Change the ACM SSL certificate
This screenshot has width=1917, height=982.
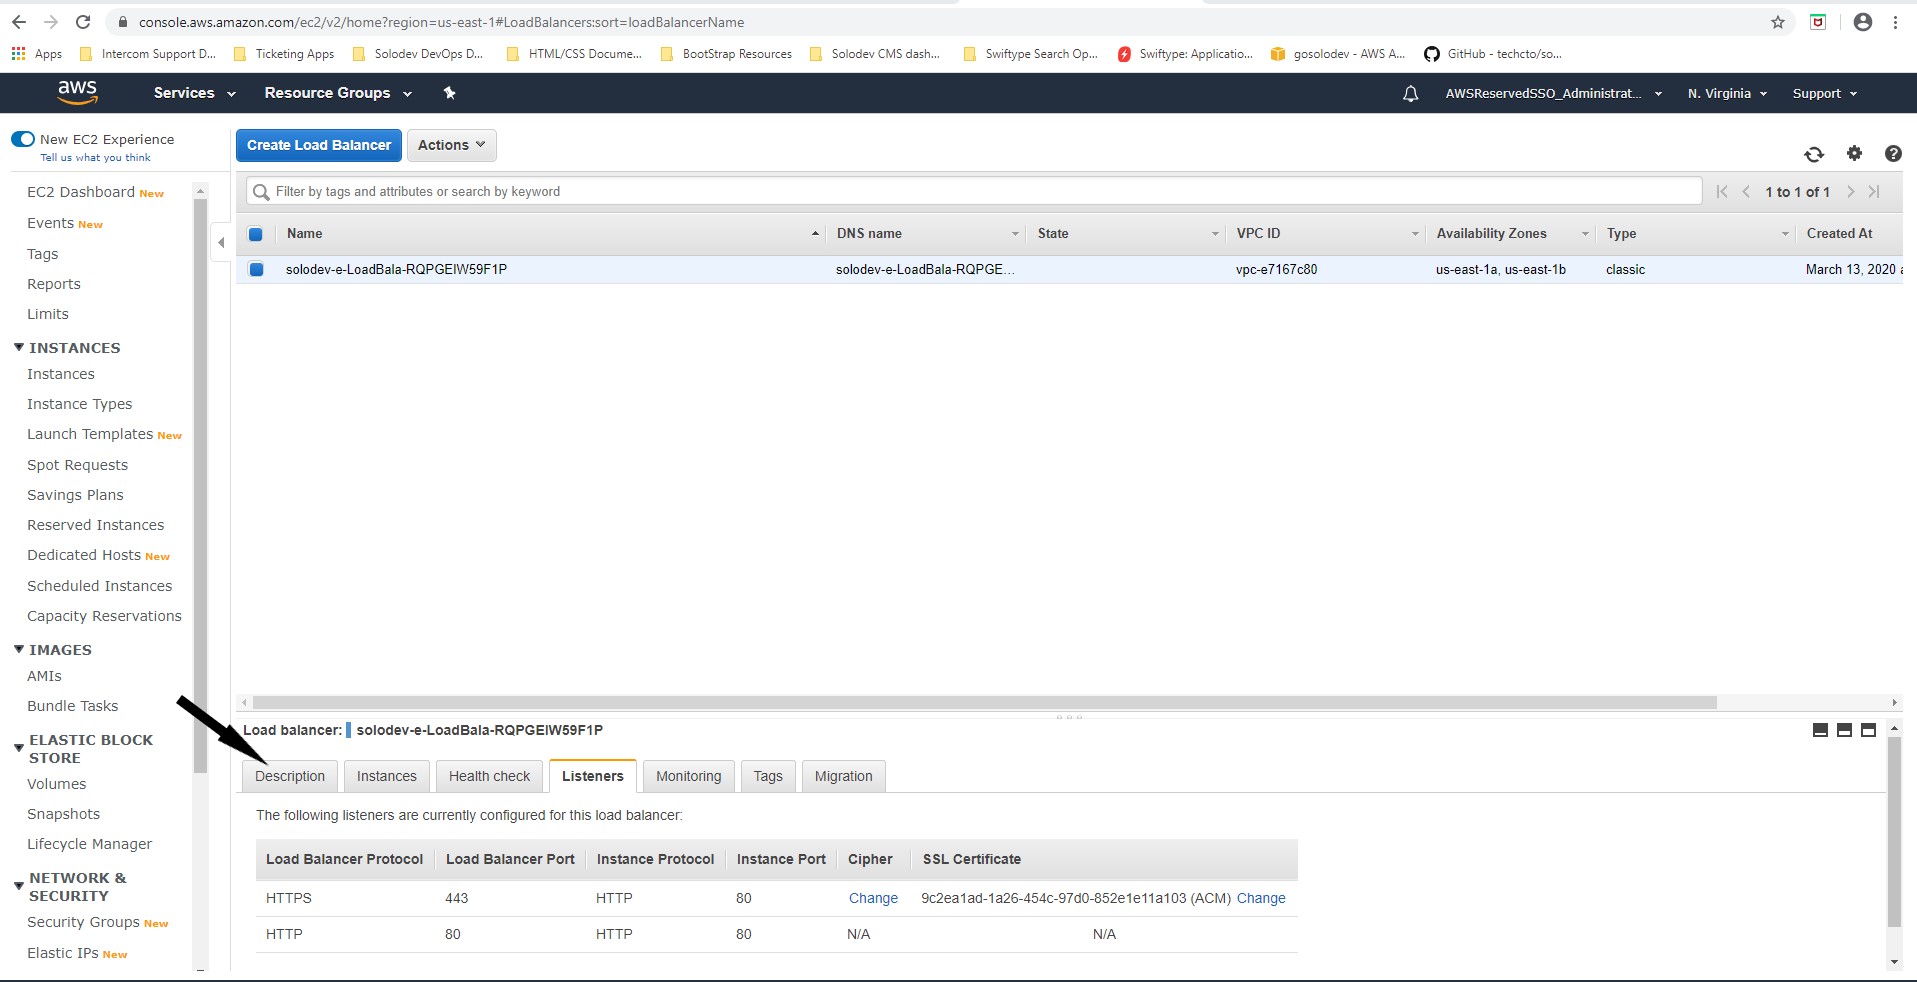(x=1261, y=898)
